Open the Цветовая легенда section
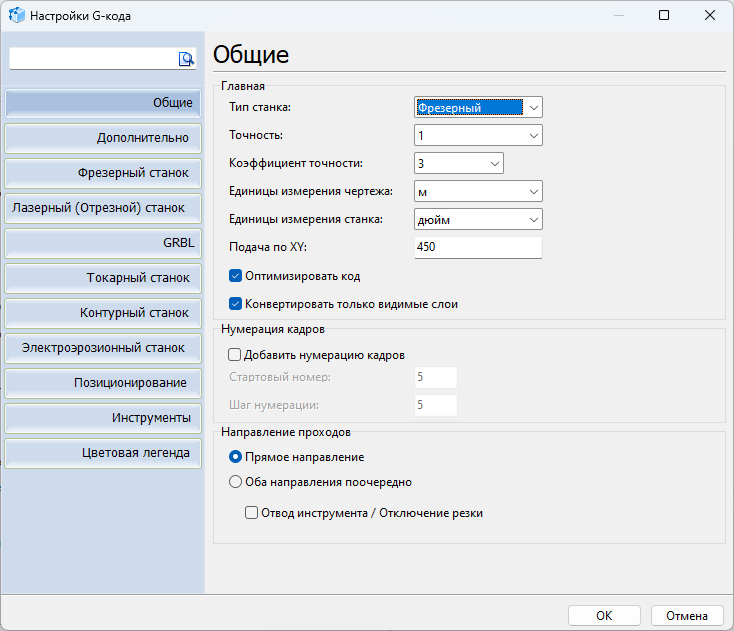The width and height of the screenshot is (734, 631). tap(103, 453)
